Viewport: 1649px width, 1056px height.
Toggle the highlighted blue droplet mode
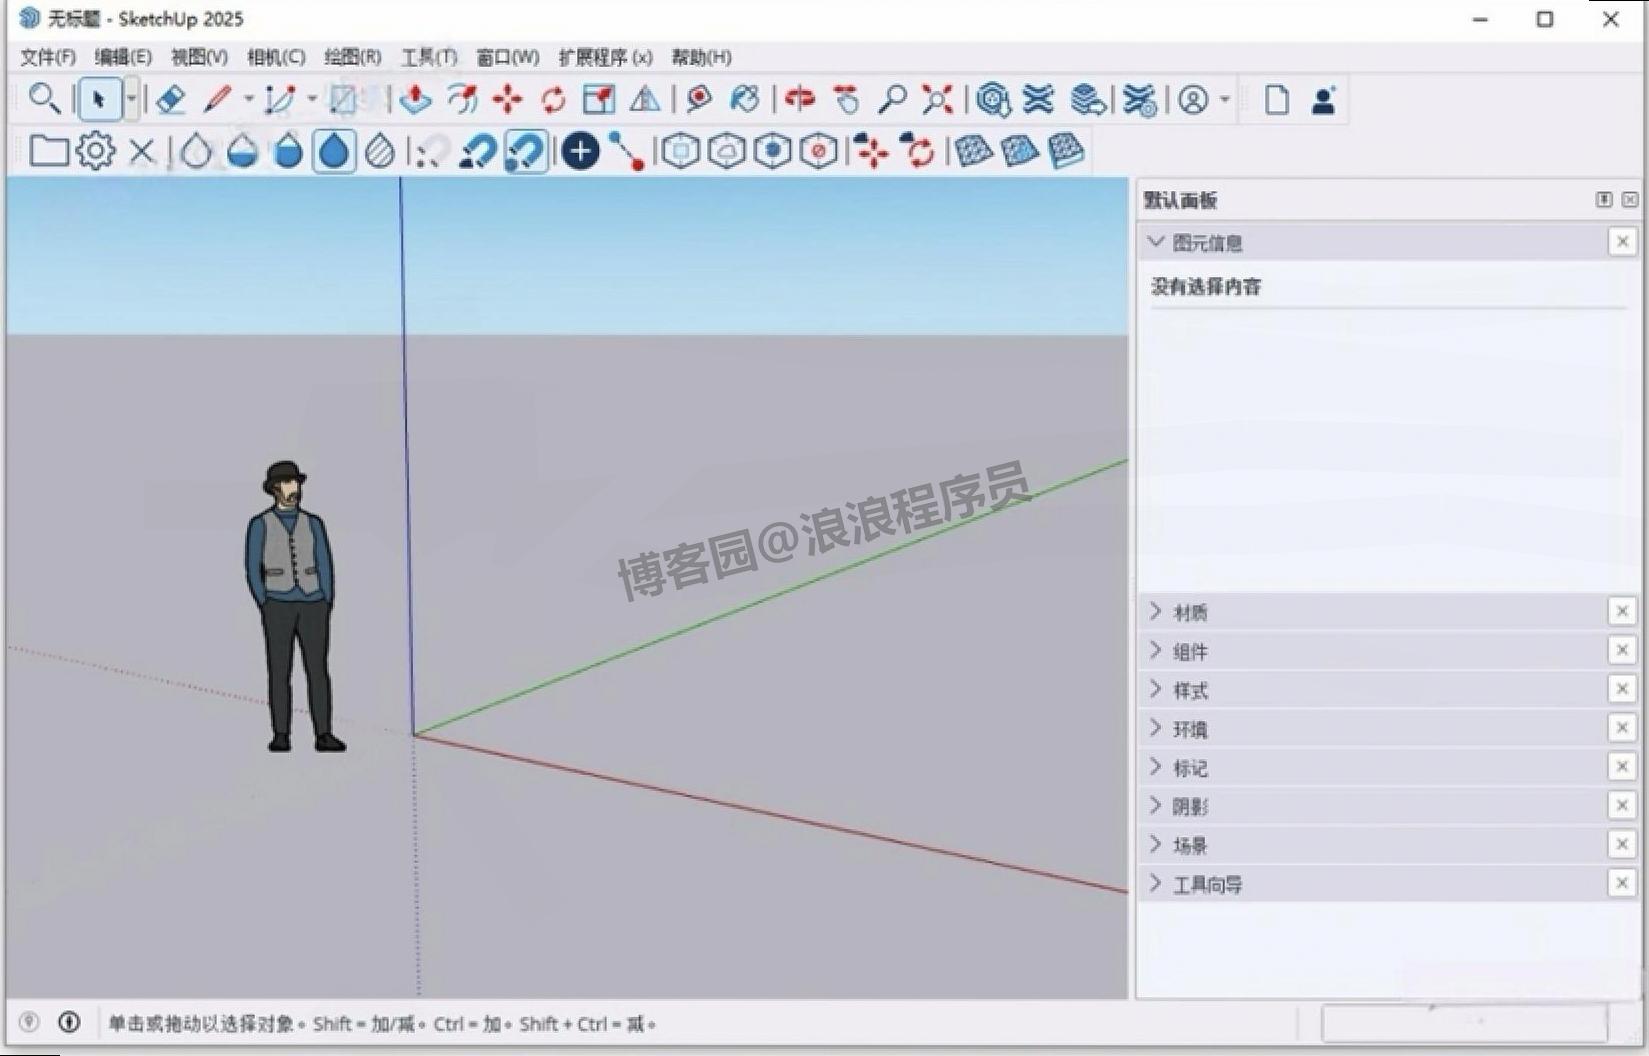[x=333, y=151]
